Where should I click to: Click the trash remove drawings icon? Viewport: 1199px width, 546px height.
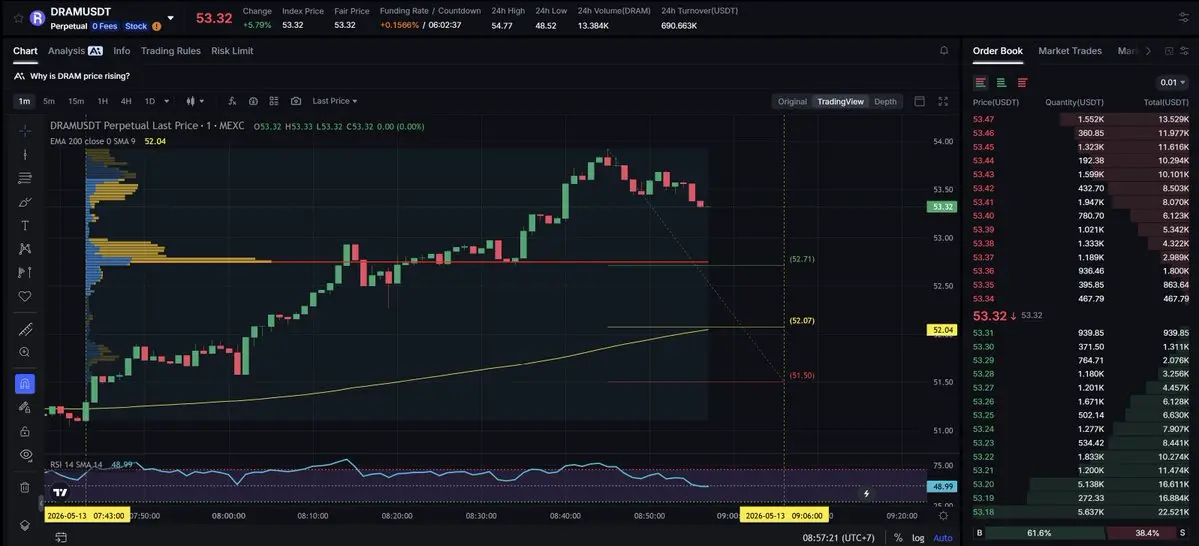(24, 487)
